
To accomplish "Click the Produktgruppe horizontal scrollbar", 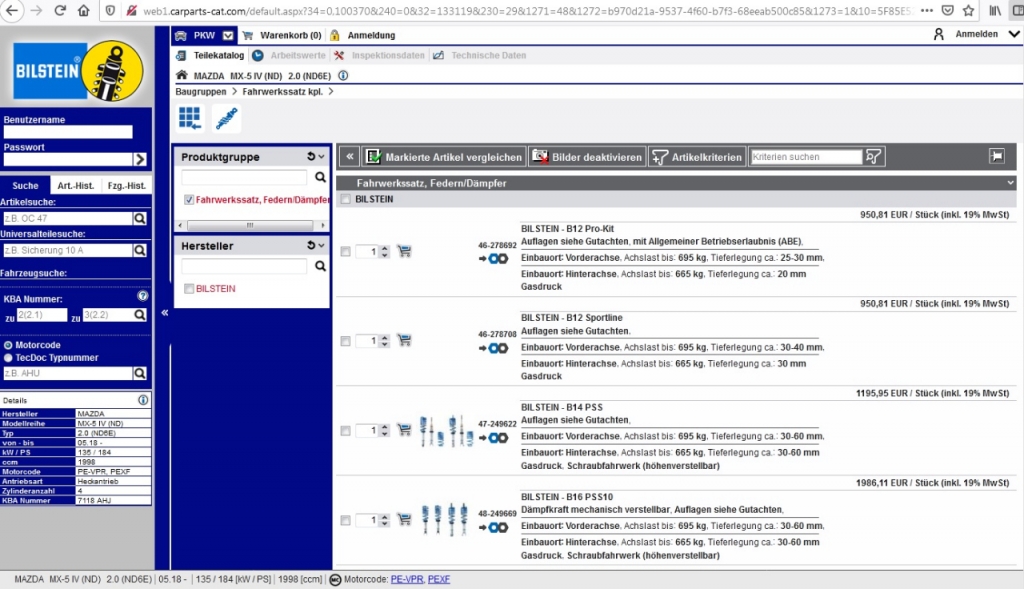I will pyautogui.click(x=251, y=225).
